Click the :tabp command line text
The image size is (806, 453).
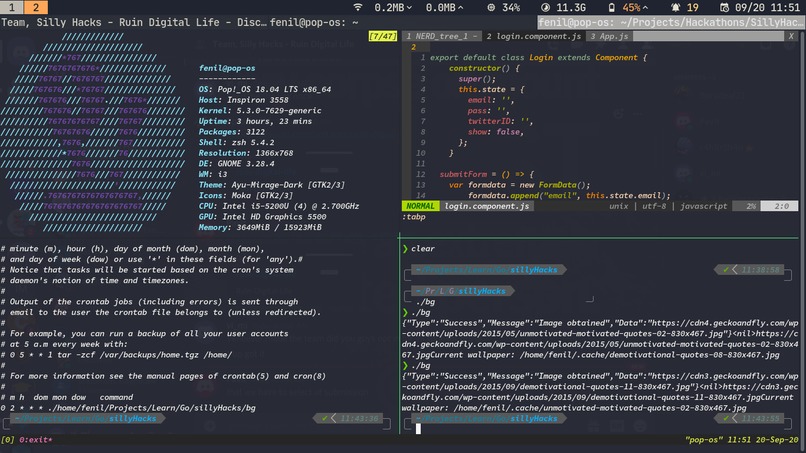(414, 217)
